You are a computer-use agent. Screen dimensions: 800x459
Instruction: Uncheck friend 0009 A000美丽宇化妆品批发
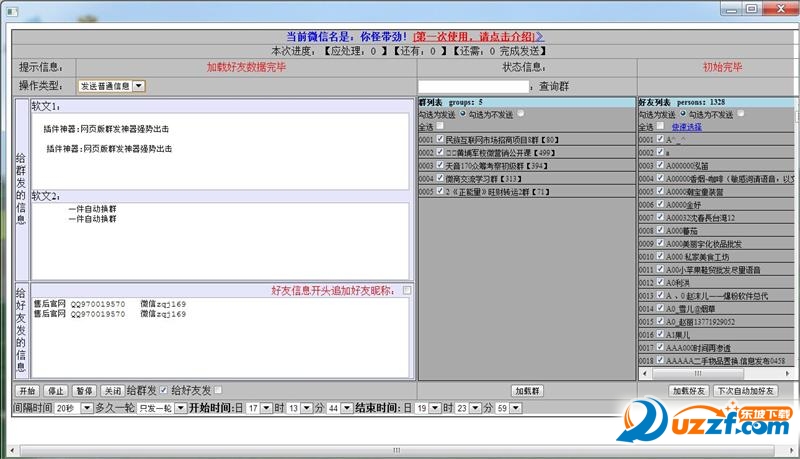pyautogui.click(x=660, y=243)
